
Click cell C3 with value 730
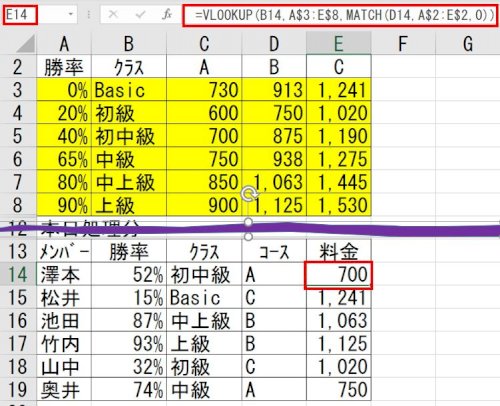204,89
